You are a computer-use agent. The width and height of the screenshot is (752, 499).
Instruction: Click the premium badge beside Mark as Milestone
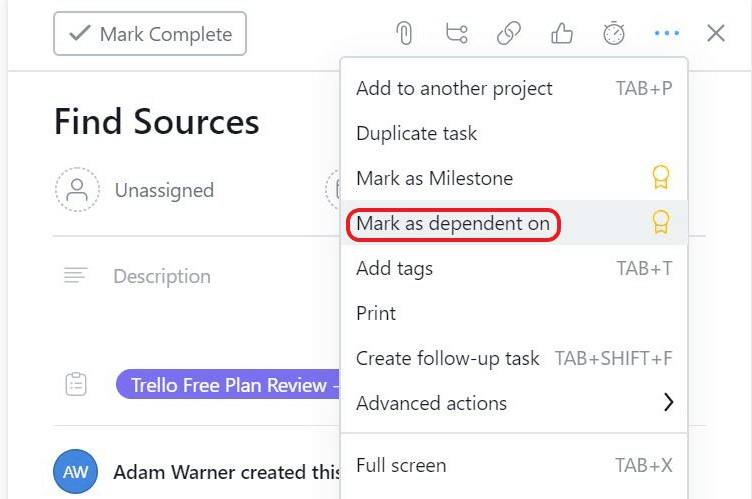(660, 178)
